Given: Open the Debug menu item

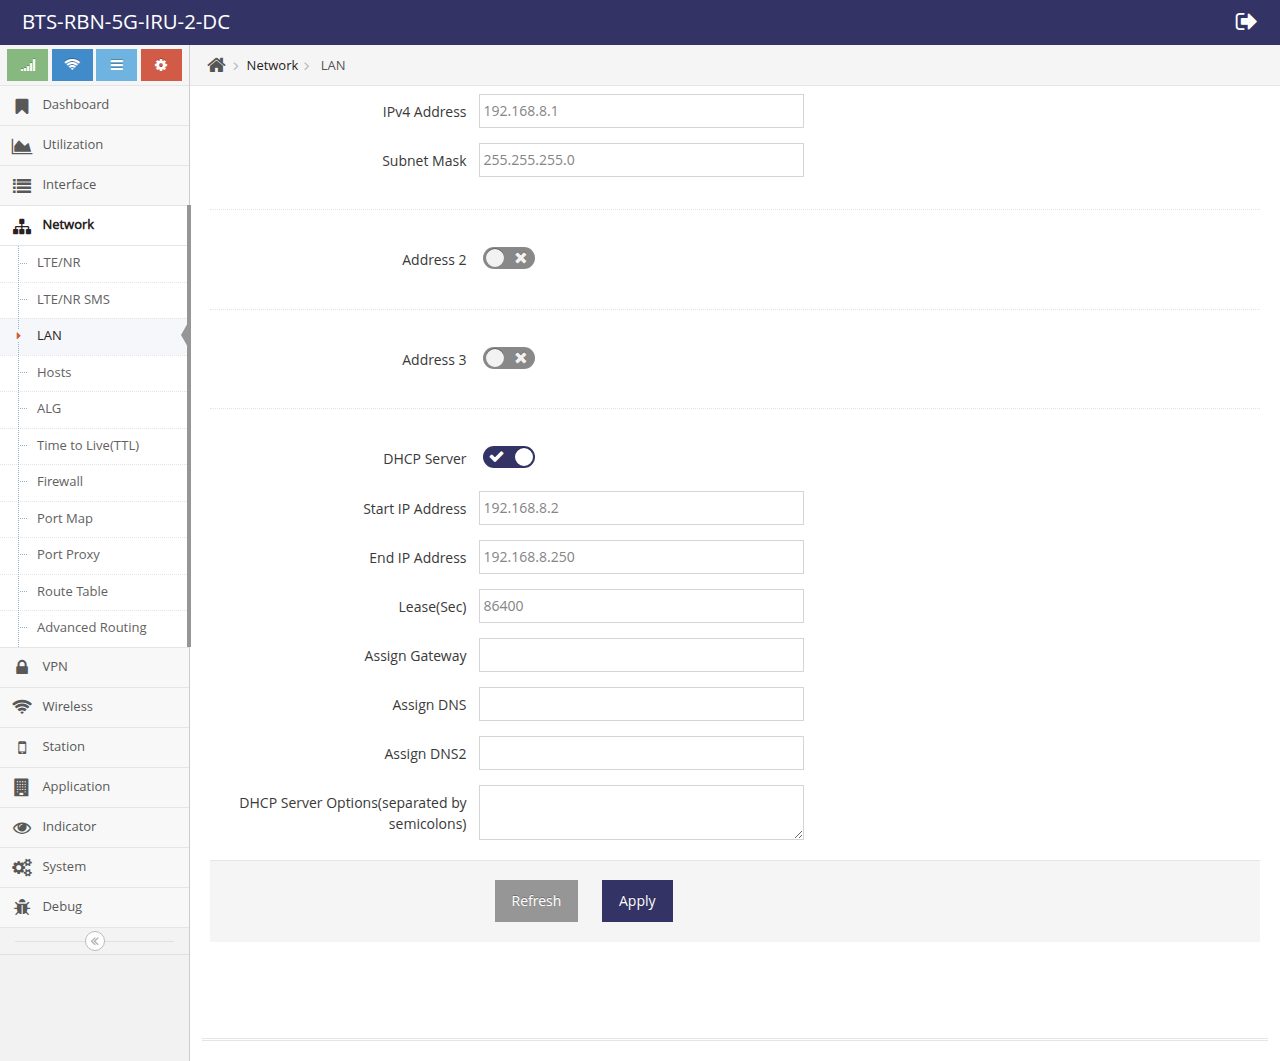Looking at the screenshot, I should (x=94, y=907).
